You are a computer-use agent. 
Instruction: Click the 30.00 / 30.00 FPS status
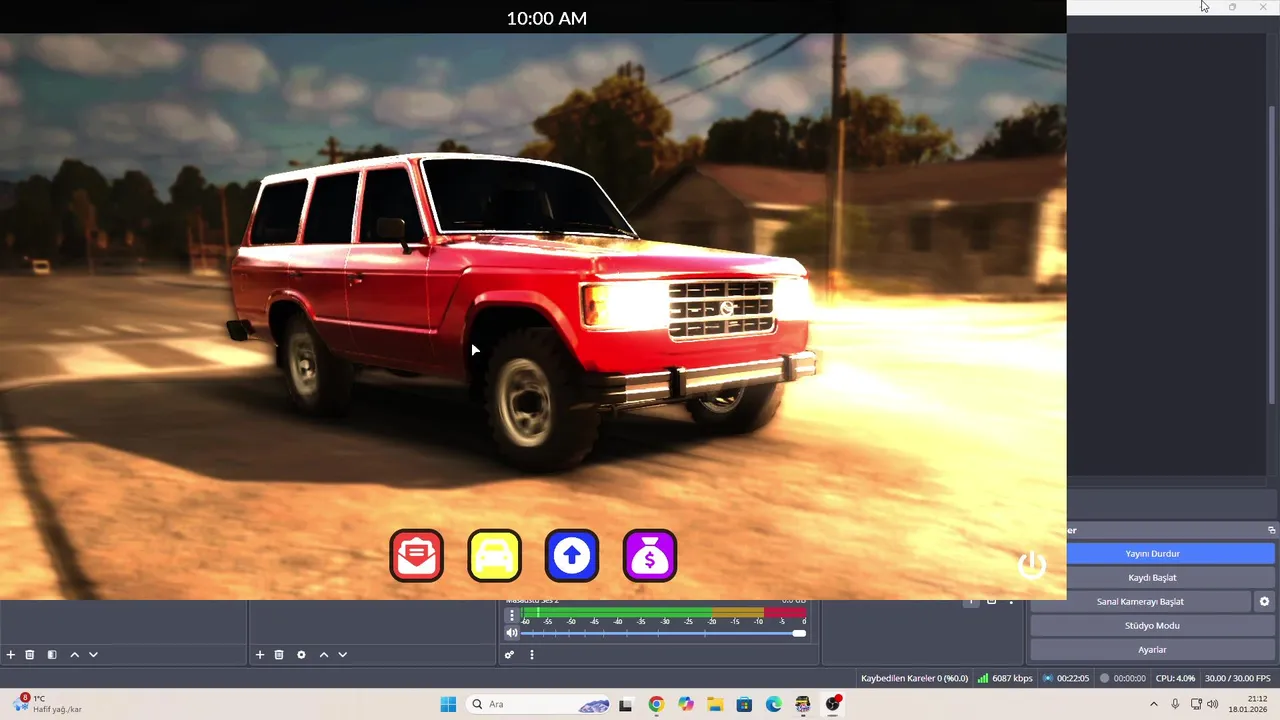(1237, 678)
